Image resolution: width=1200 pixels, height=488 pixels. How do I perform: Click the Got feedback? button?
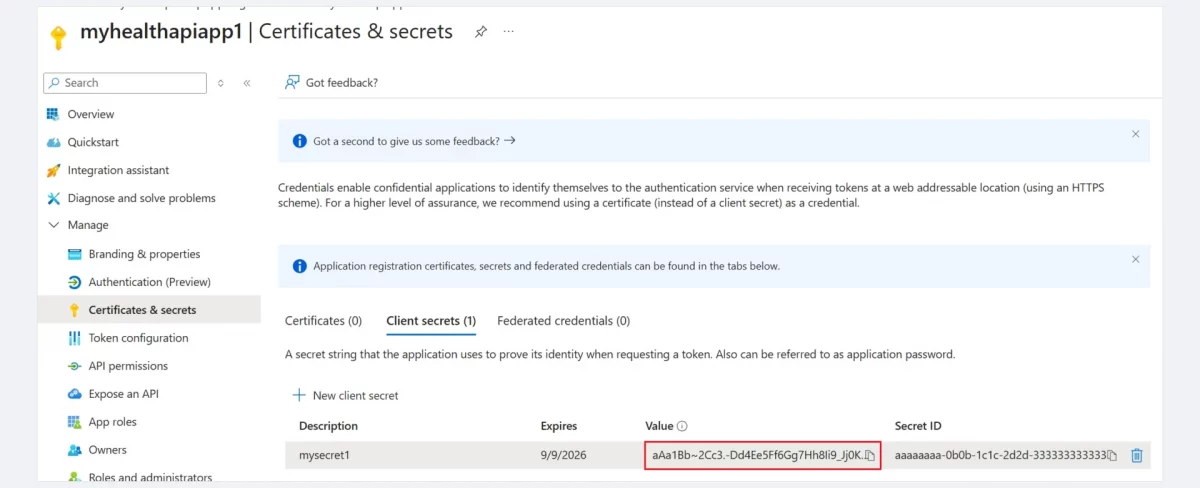tap(332, 83)
